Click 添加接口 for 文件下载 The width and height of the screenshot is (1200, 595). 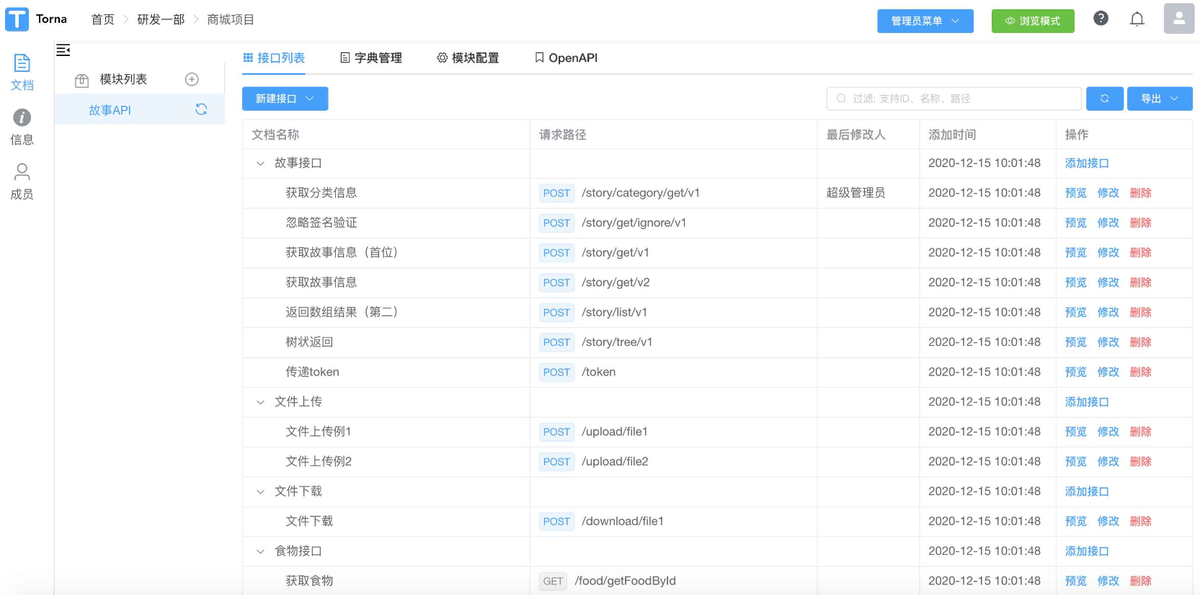coord(1087,492)
